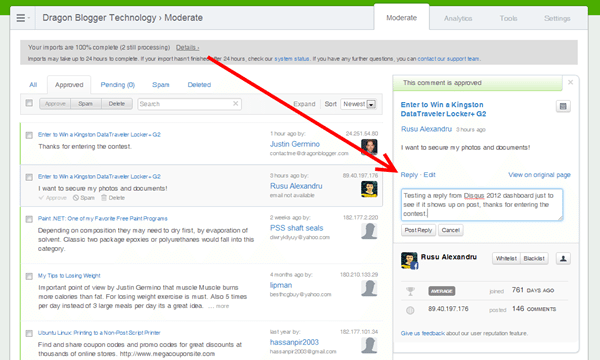This screenshot has width=600, height=360.
Task: Click the IP address 89.40.197.176 in panel
Action: pos(448,309)
